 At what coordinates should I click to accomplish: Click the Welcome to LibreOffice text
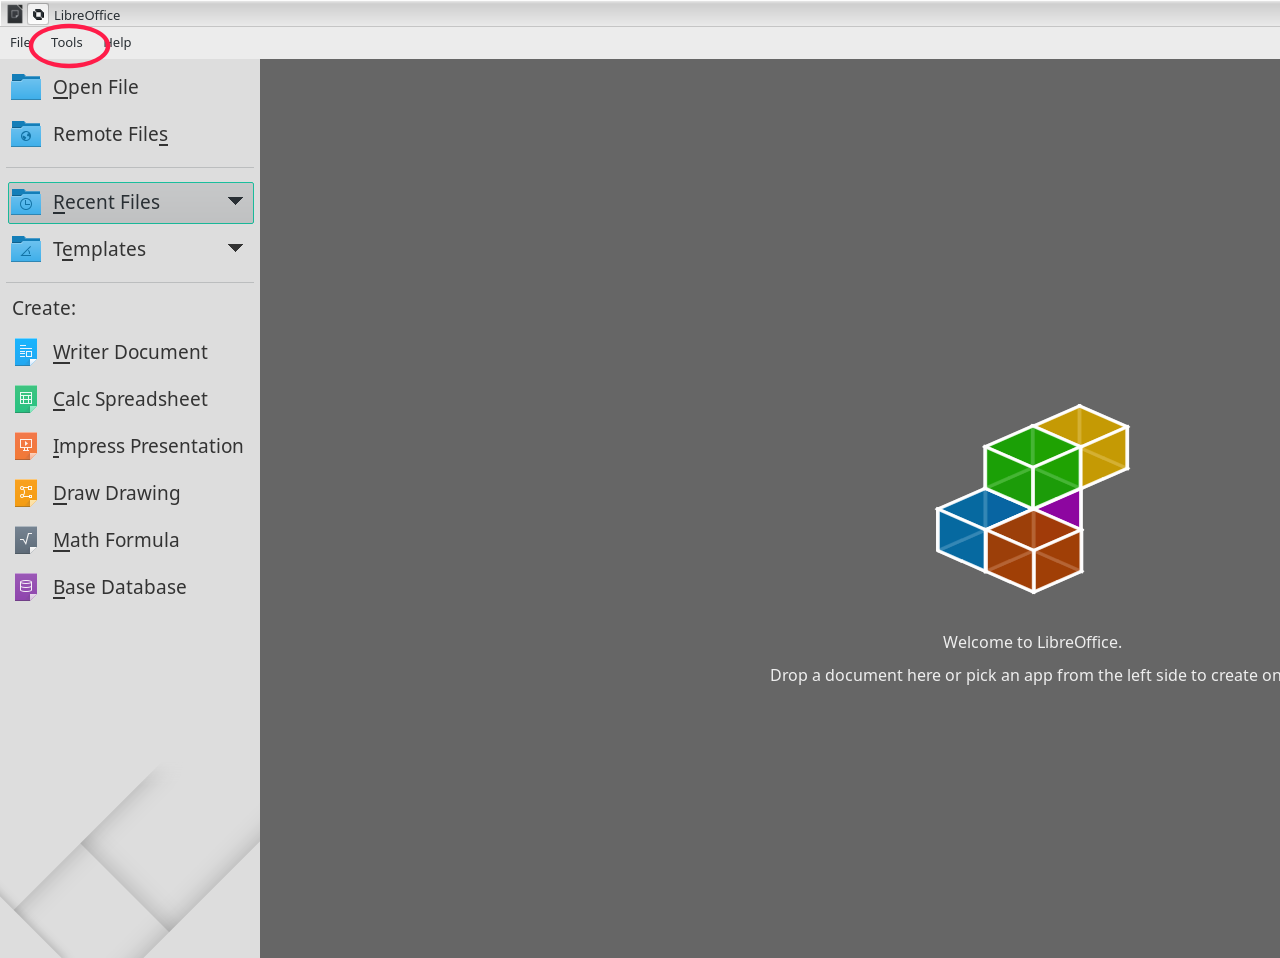tap(1032, 642)
